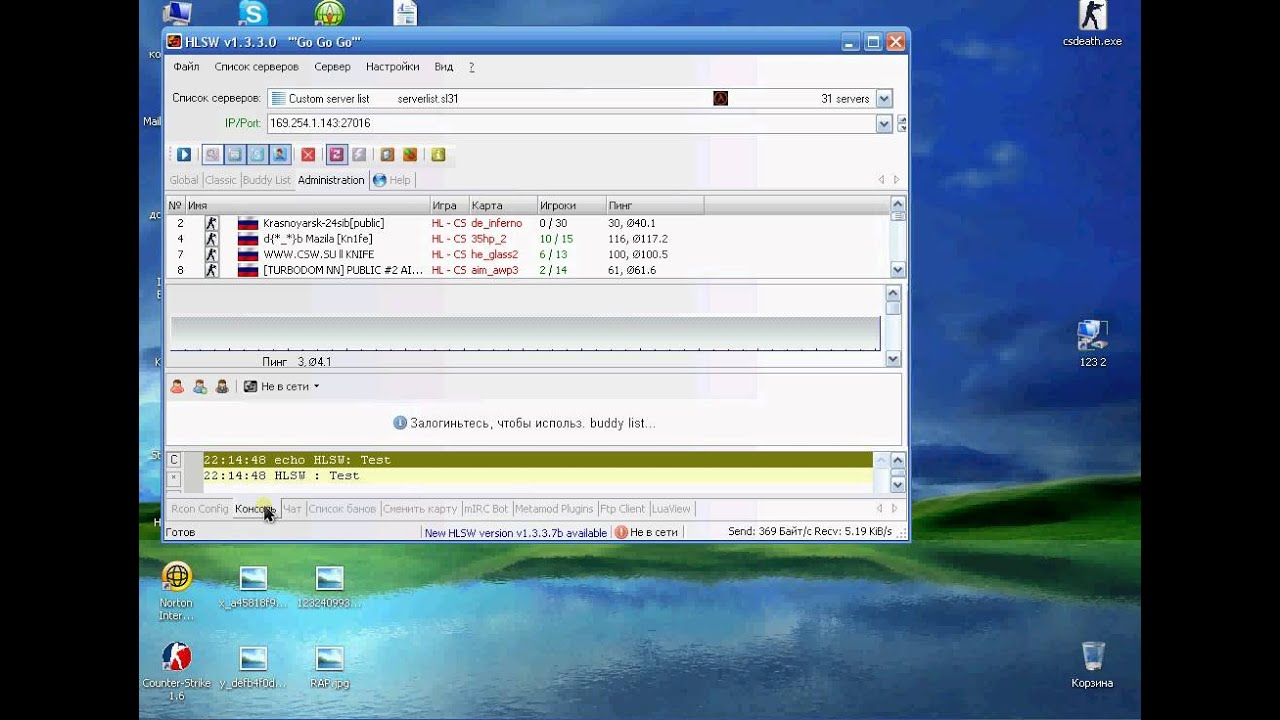
Task: Toggle the magnifier search panel button
Action: (x=212, y=155)
